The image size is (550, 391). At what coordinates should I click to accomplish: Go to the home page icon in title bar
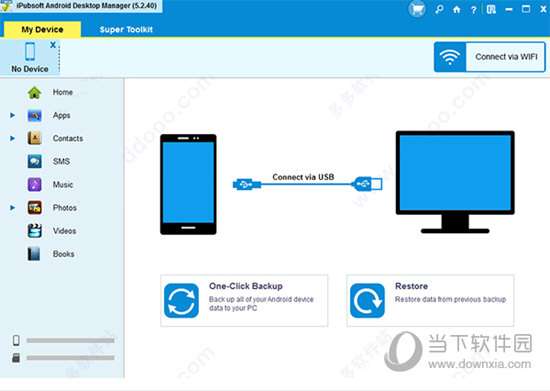[x=456, y=9]
